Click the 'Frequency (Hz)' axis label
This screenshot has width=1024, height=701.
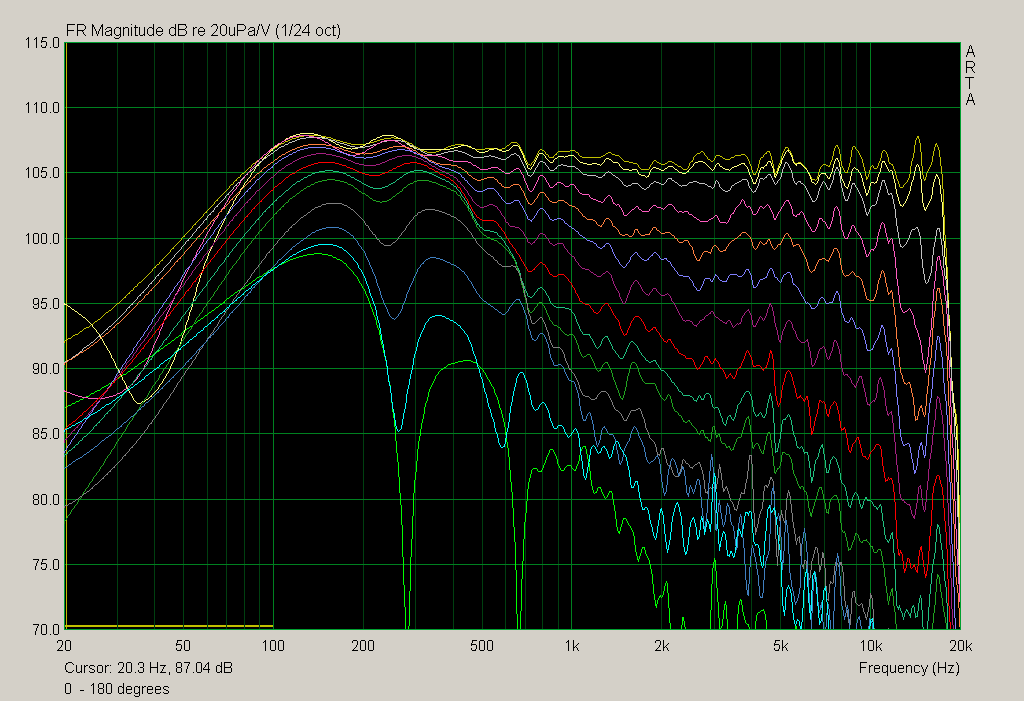click(x=908, y=668)
